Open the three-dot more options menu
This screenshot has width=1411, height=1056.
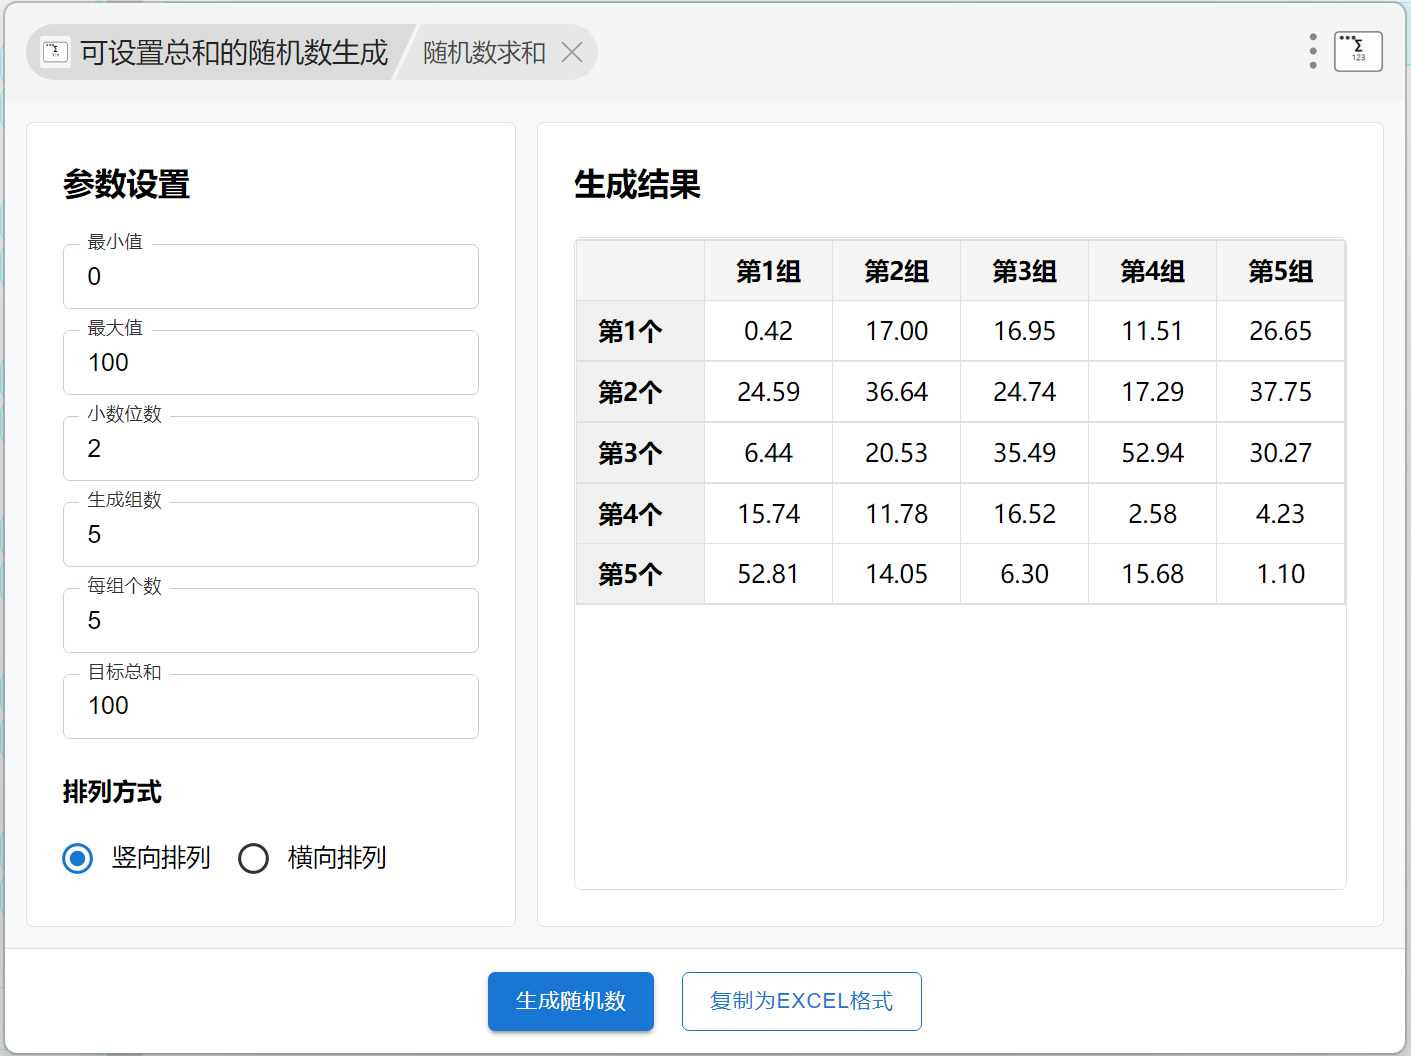[1312, 51]
